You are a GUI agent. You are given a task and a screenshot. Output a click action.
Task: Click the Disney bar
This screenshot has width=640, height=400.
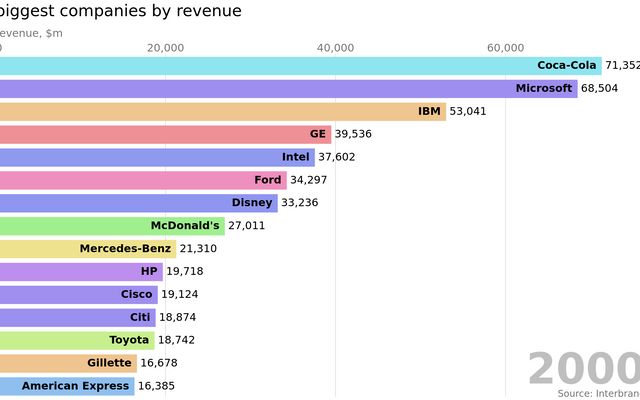pos(138,203)
